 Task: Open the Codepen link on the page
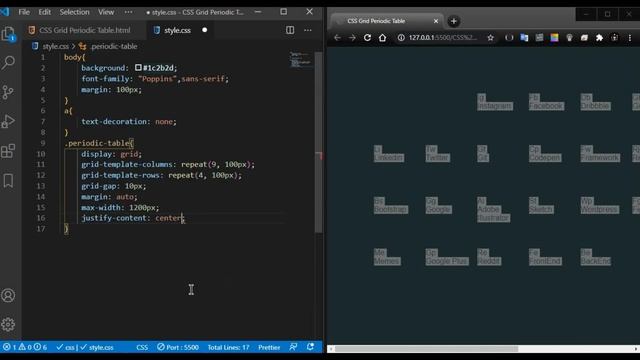[x=545, y=154]
